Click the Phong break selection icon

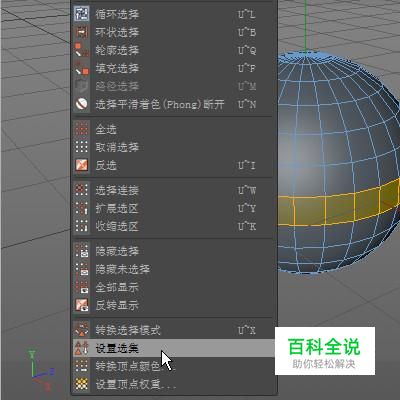(82, 104)
